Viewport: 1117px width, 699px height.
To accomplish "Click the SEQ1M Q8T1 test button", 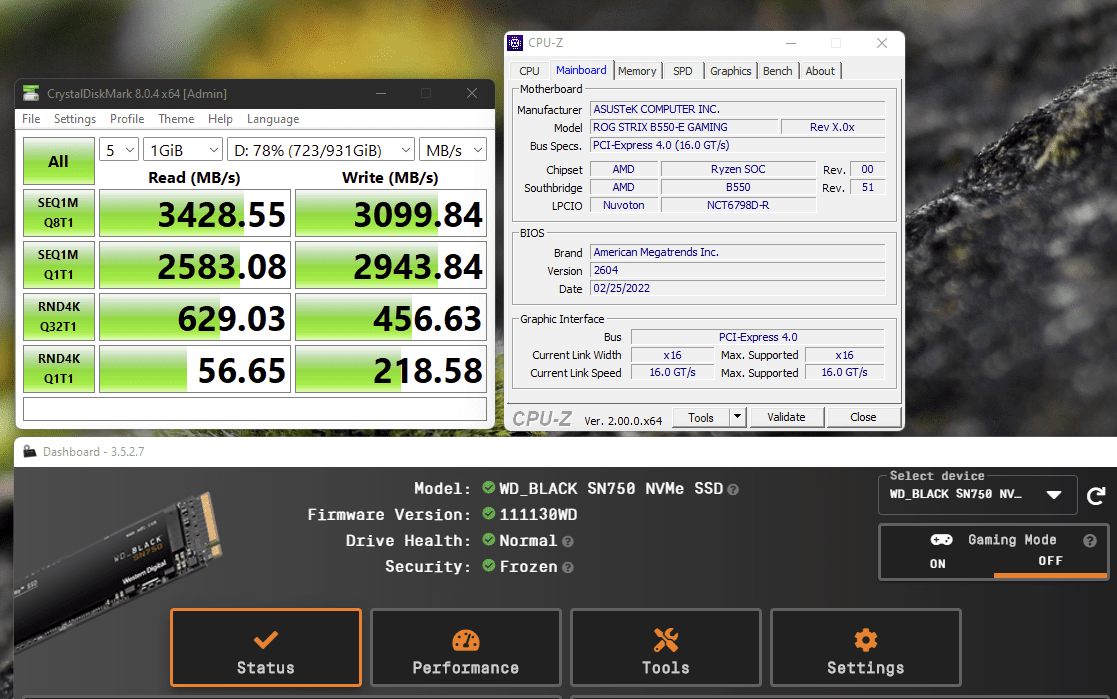I will 58,213.
